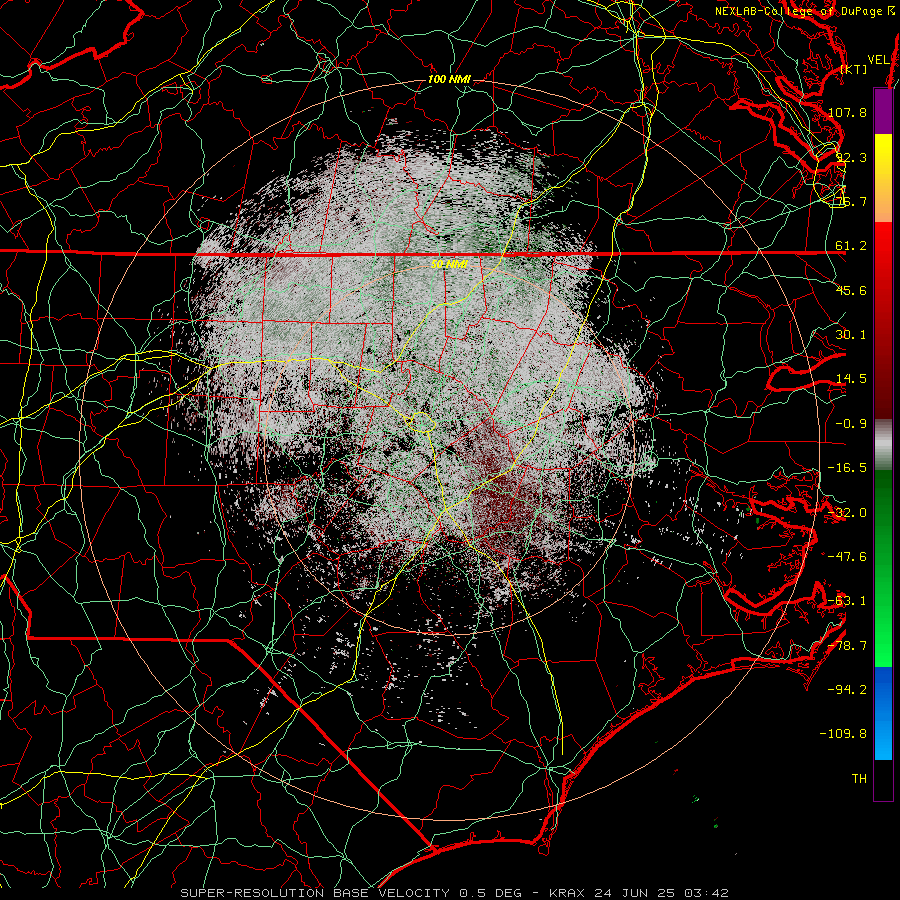Select the -32.0 scale value
Viewport: 900px width, 900px height.
(847, 513)
